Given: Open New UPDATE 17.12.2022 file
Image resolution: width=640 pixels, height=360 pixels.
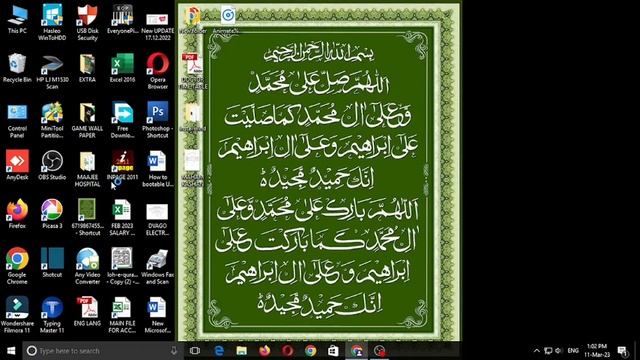Looking at the screenshot, I should pyautogui.click(x=158, y=25).
